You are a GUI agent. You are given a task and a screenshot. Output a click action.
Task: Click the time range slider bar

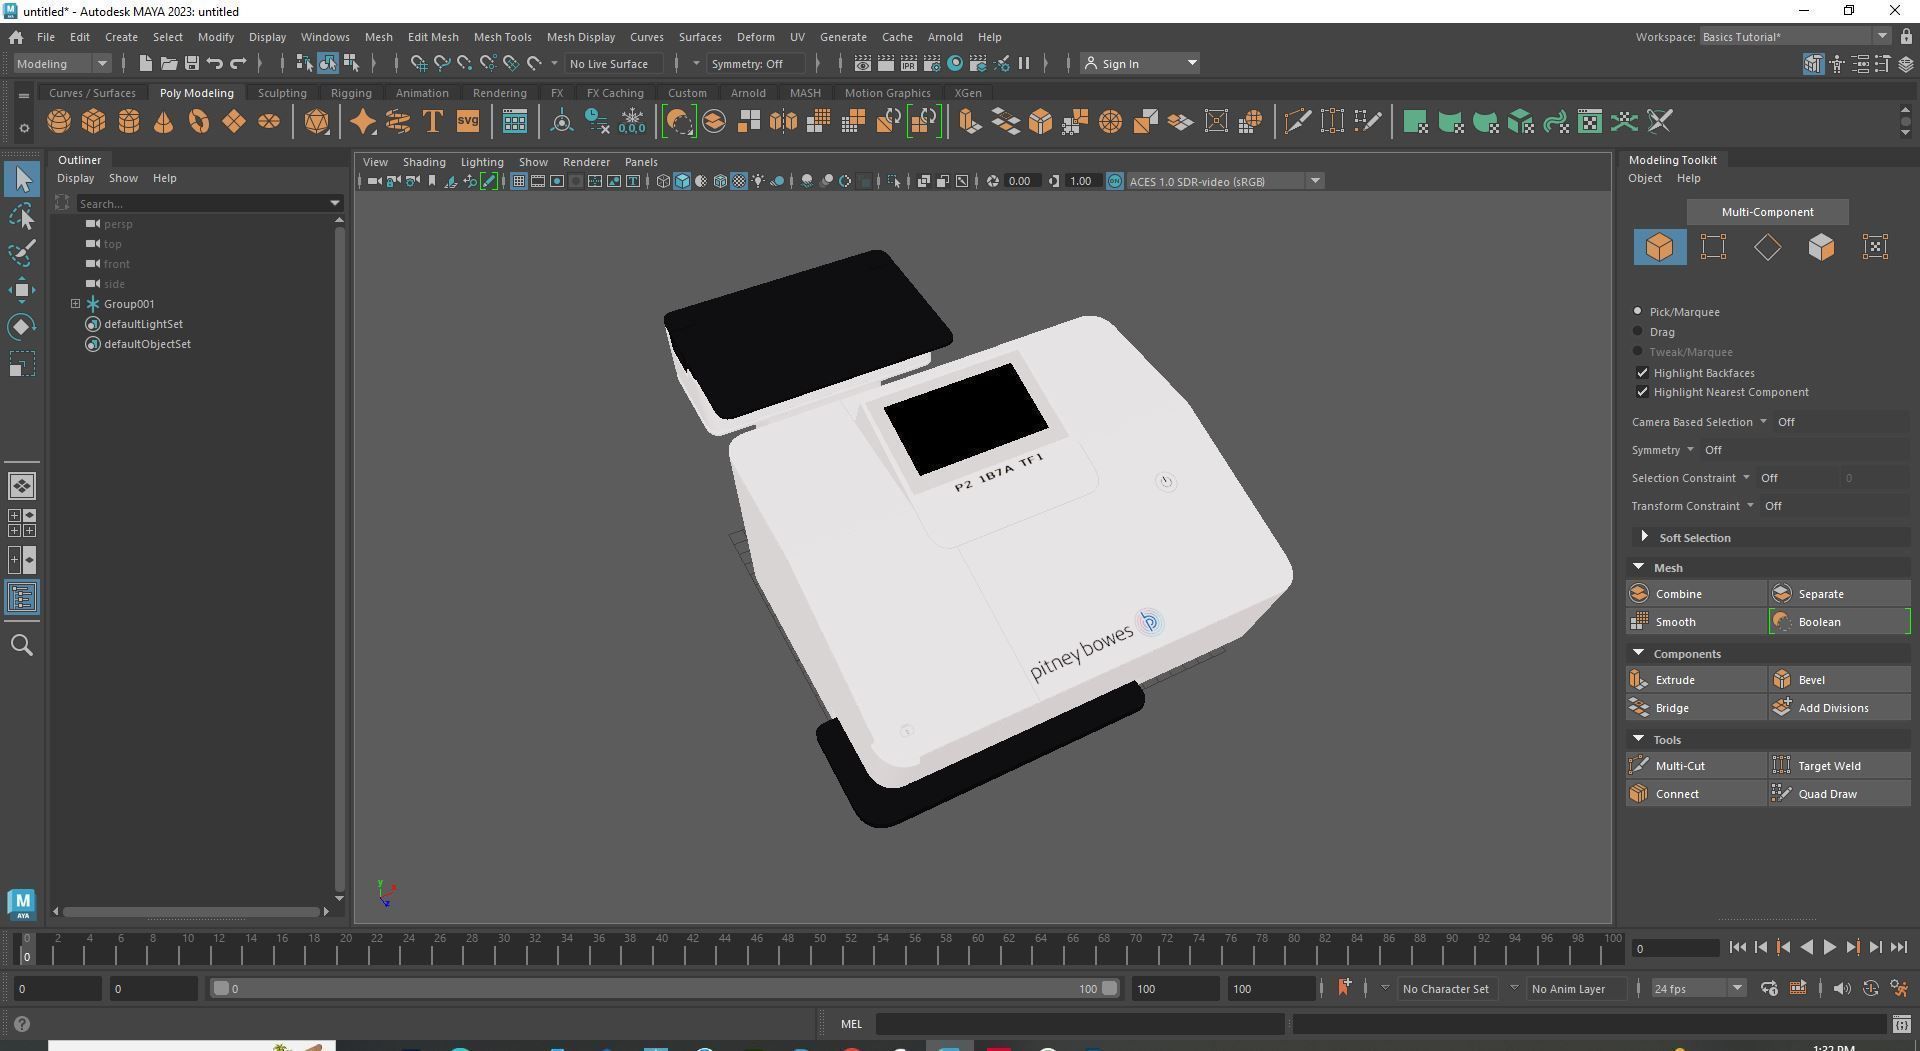pyautogui.click(x=665, y=989)
